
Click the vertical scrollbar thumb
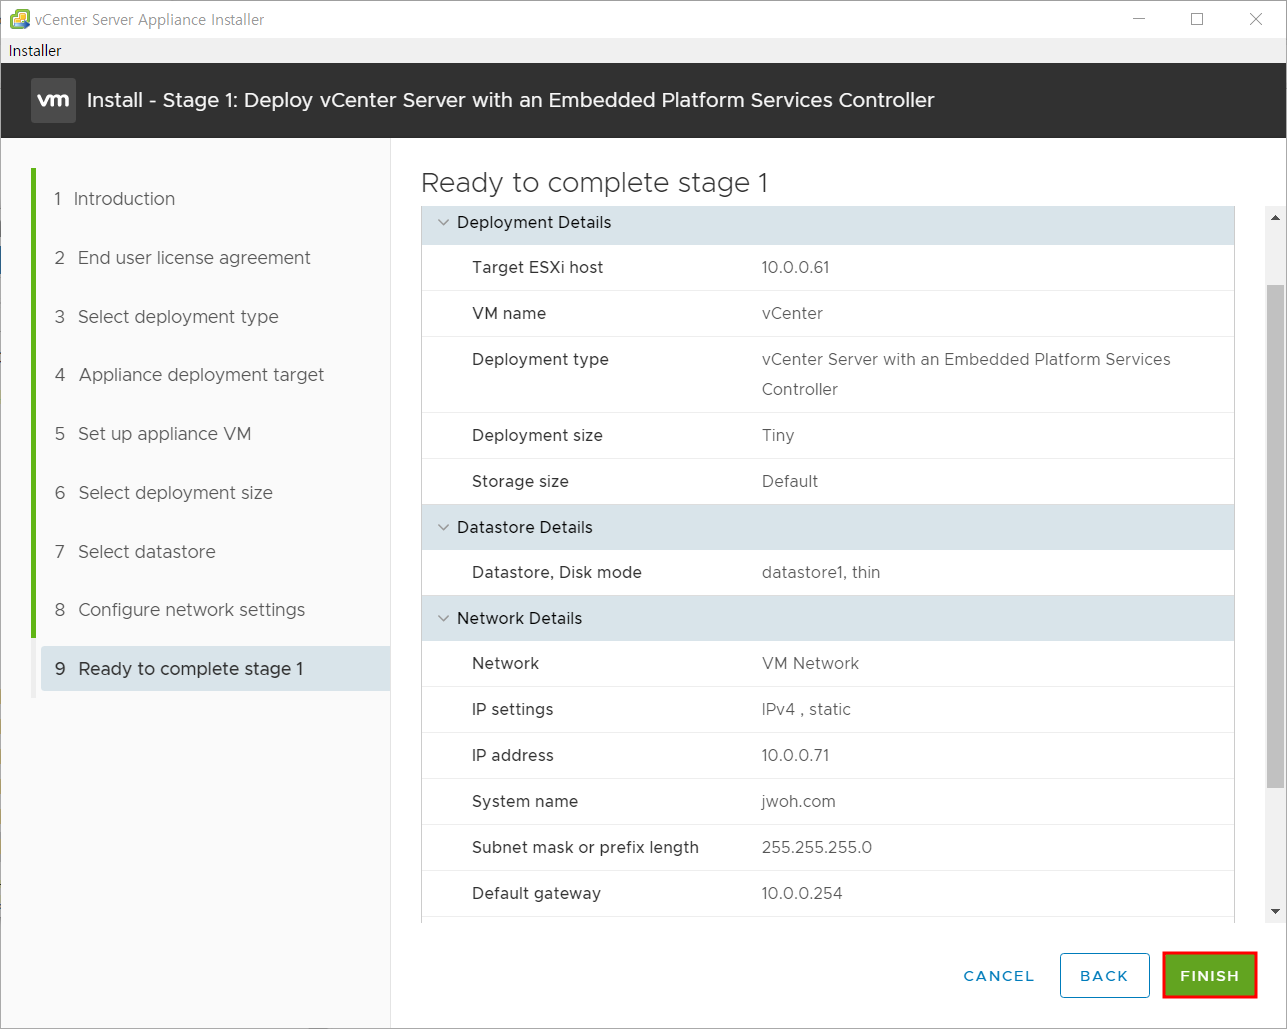tap(1275, 535)
